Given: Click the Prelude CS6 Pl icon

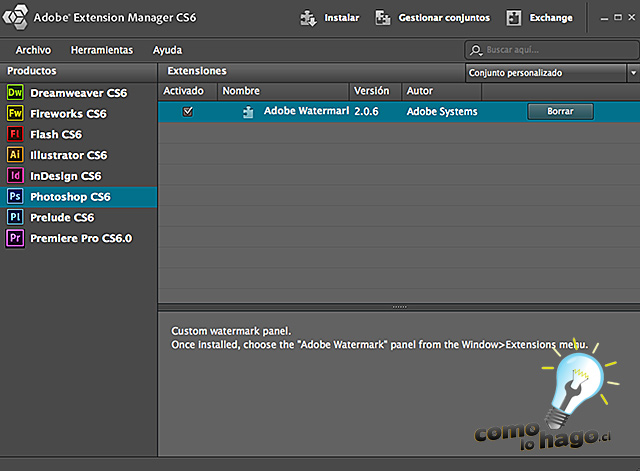Looking at the screenshot, I should (15, 218).
